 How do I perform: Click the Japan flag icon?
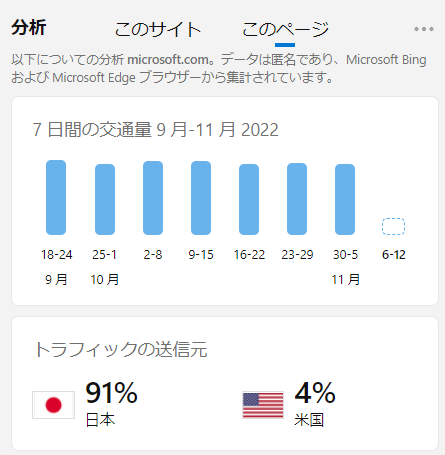tap(53, 405)
